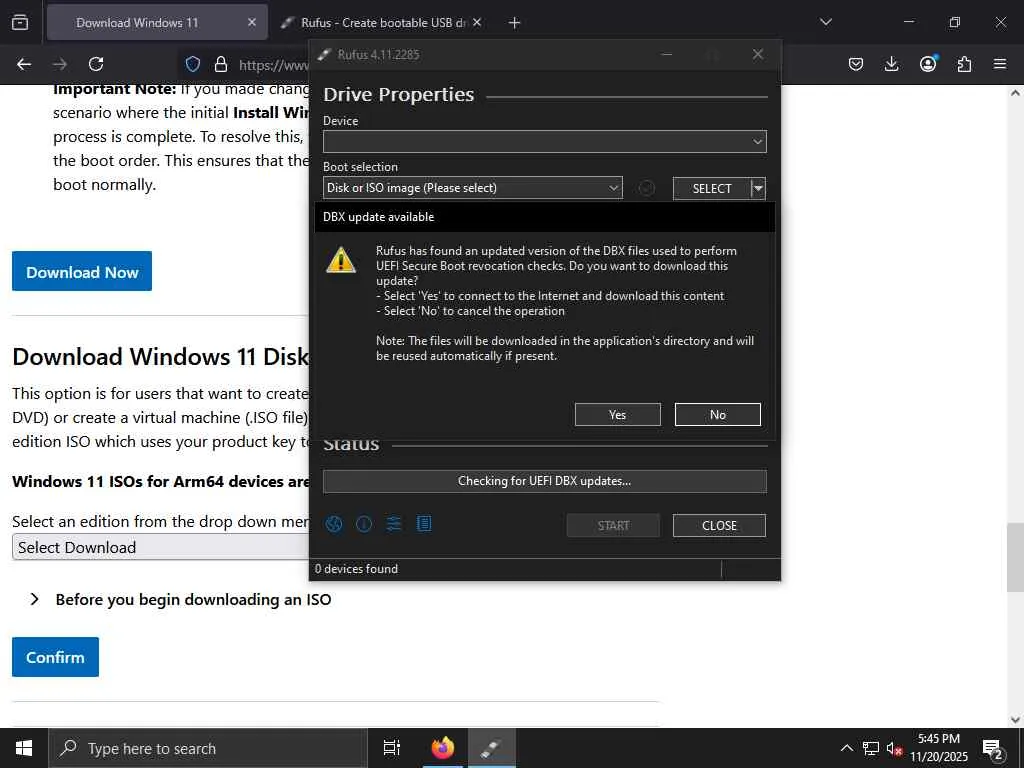Screen dimensions: 1024x768
Task: Reload the current Firefox page
Action: 96,64
